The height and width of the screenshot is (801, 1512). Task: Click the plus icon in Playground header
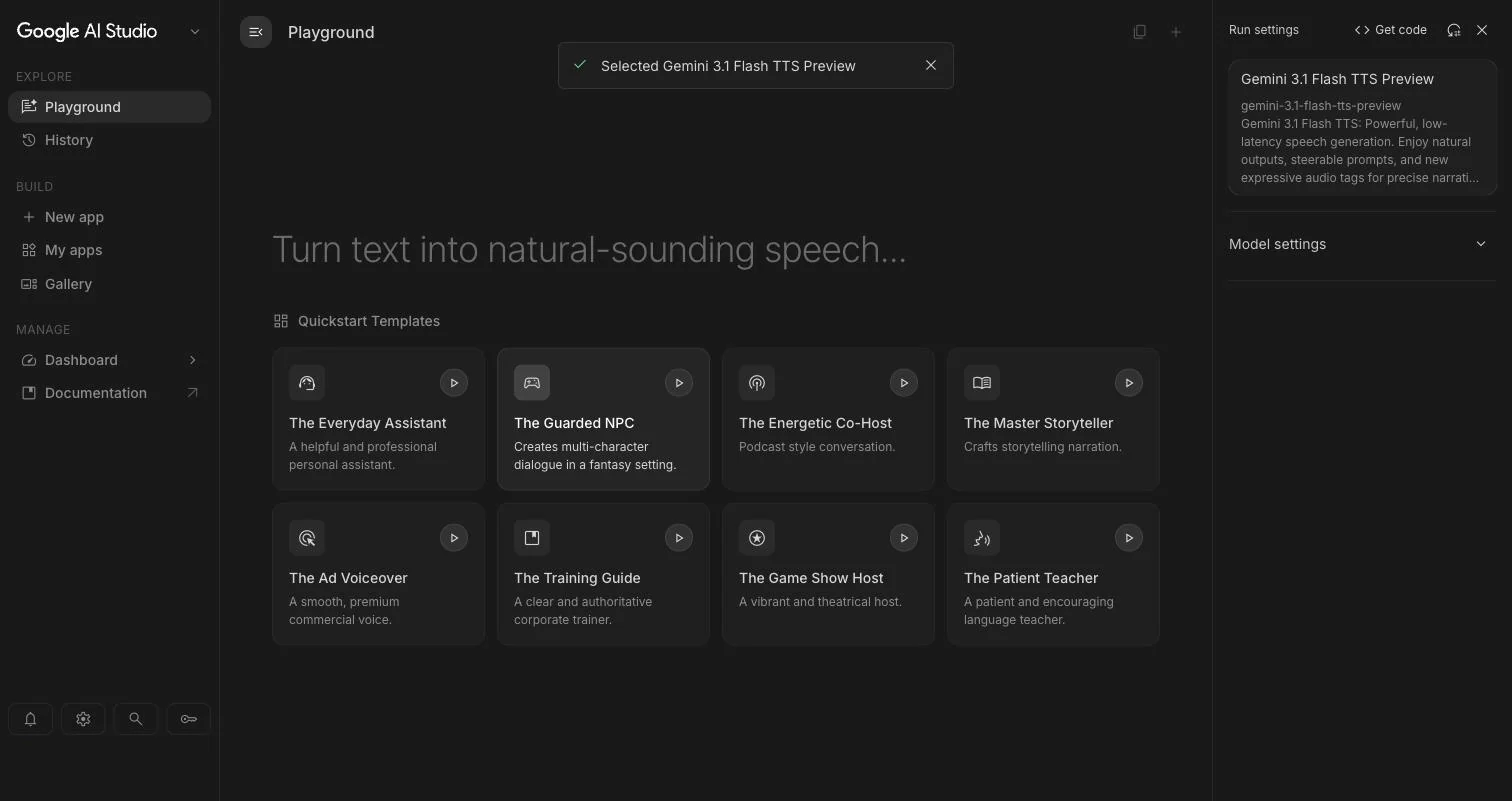pyautogui.click(x=1176, y=32)
